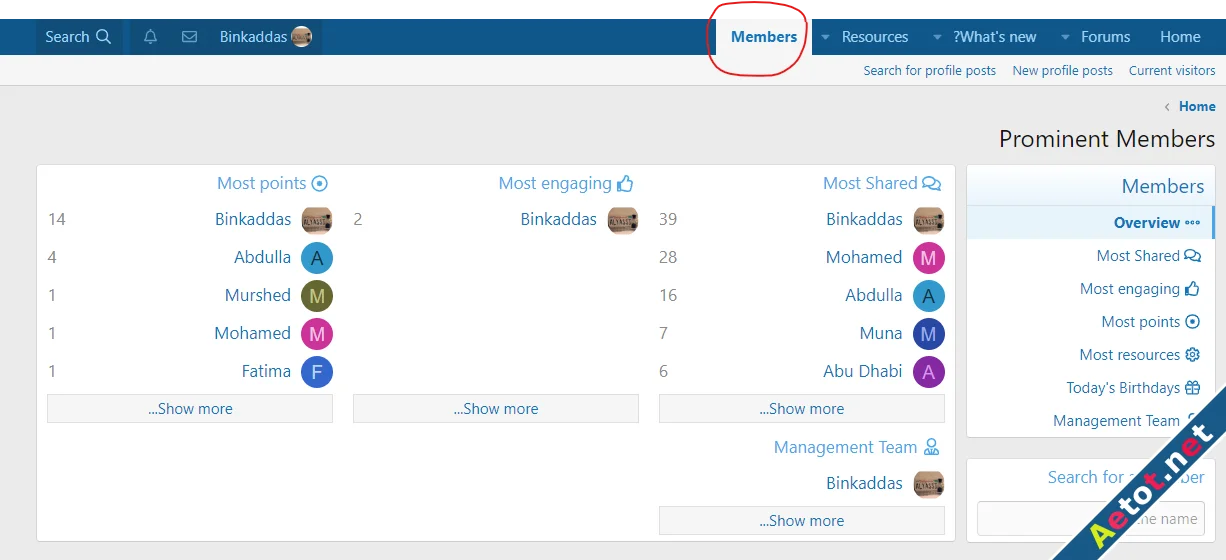Open Abdulla's avatar in Most points list
Screen dimensions: 1226x560
pos(317,258)
